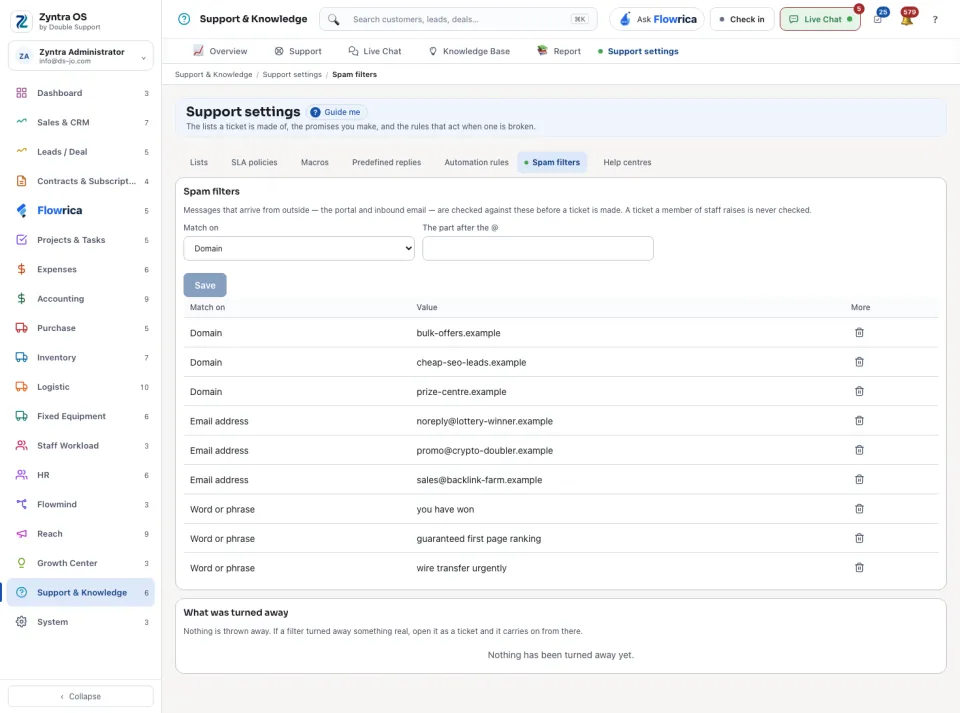Open the help question mark icon
Screen dimensions: 960x713
click(x=935, y=20)
